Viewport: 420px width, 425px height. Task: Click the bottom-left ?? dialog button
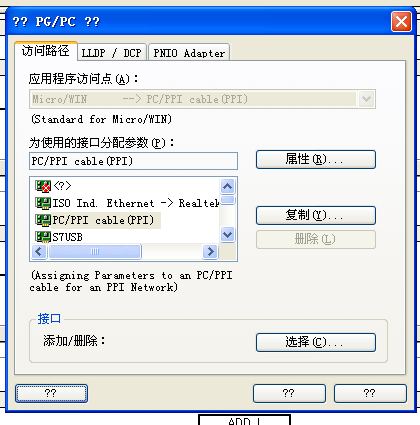click(x=51, y=393)
